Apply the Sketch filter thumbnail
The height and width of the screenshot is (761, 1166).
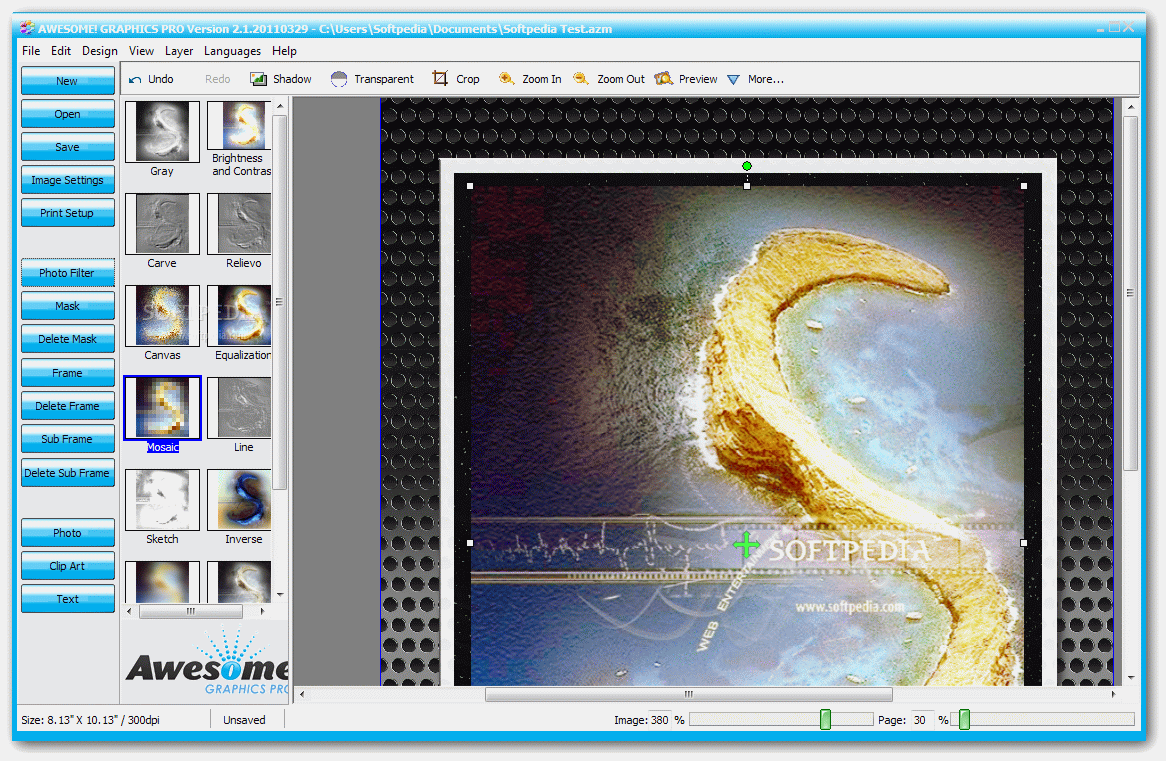pos(162,500)
